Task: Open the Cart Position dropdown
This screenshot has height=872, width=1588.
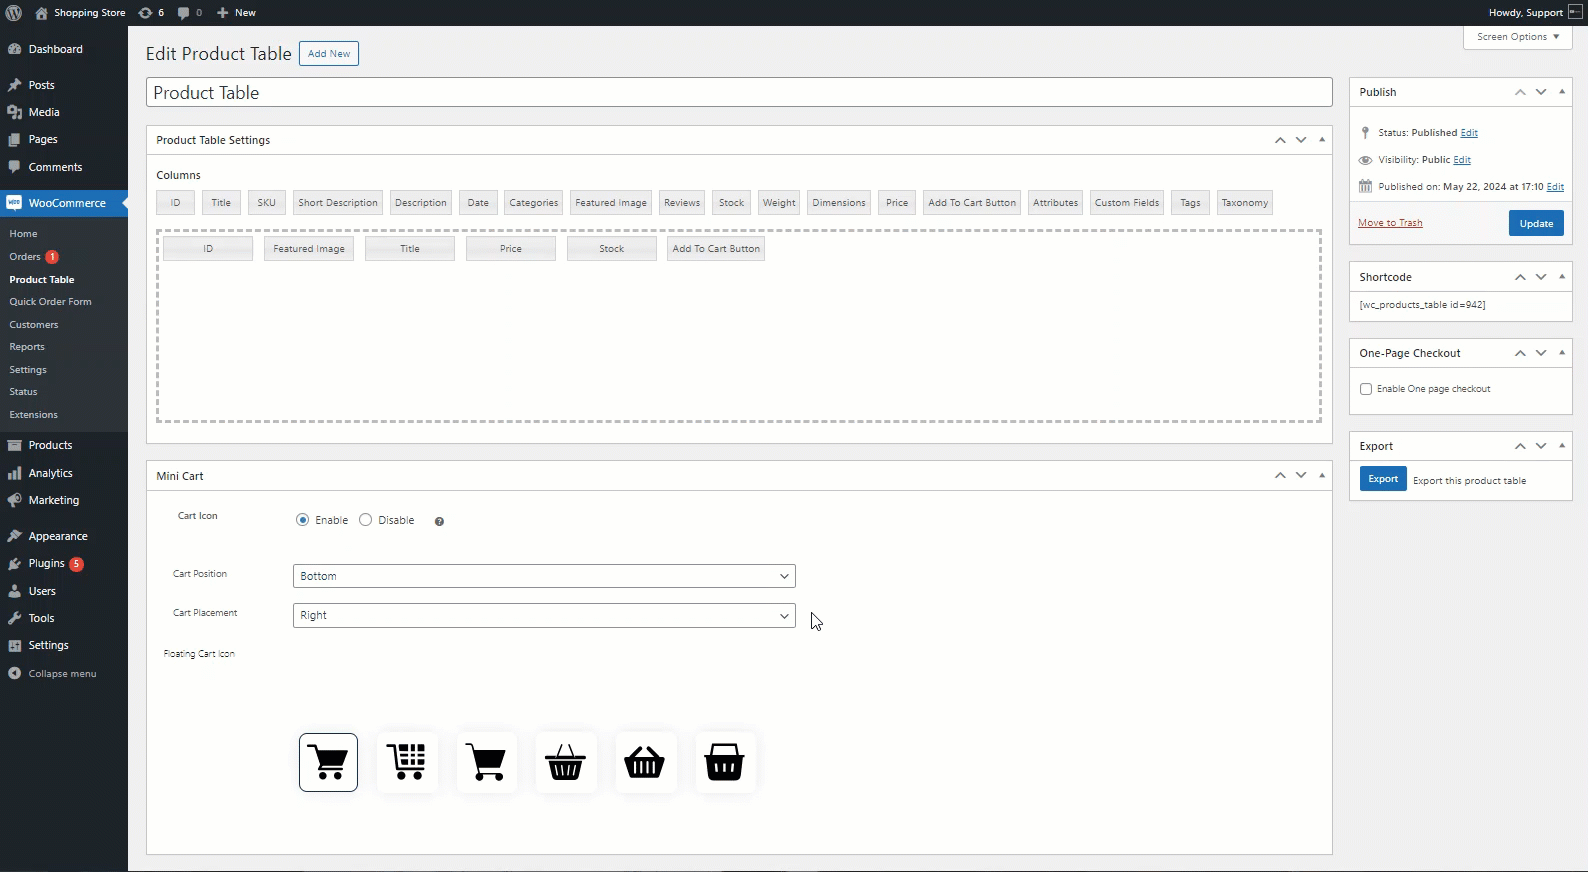Action: point(544,576)
